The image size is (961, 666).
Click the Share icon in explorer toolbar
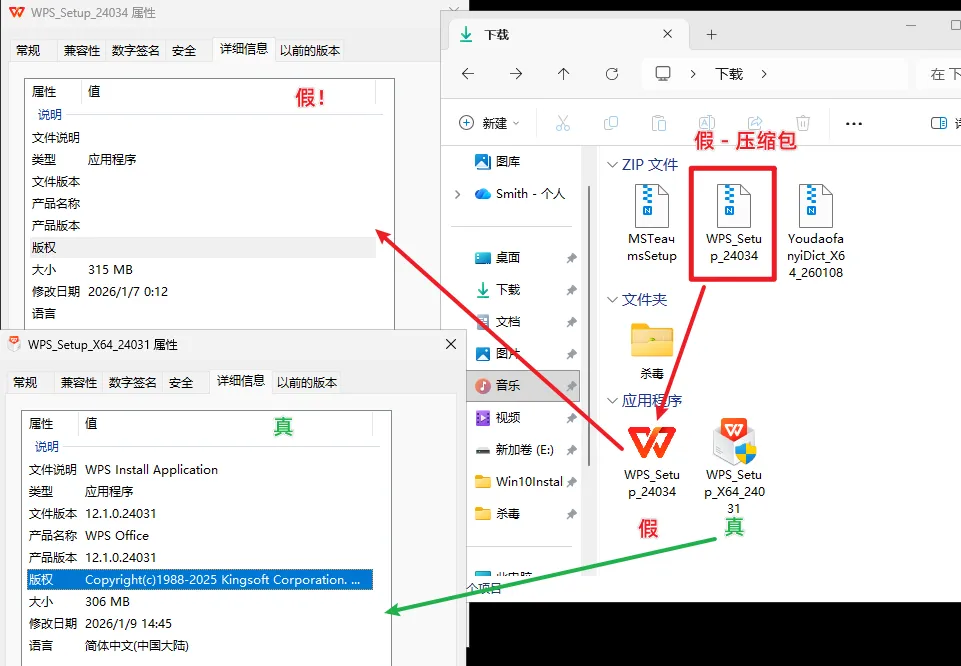(x=754, y=123)
